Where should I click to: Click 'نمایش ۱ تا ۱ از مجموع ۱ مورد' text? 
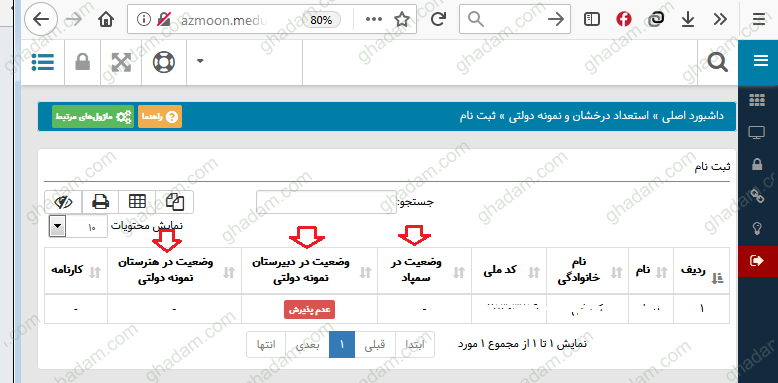(x=522, y=344)
